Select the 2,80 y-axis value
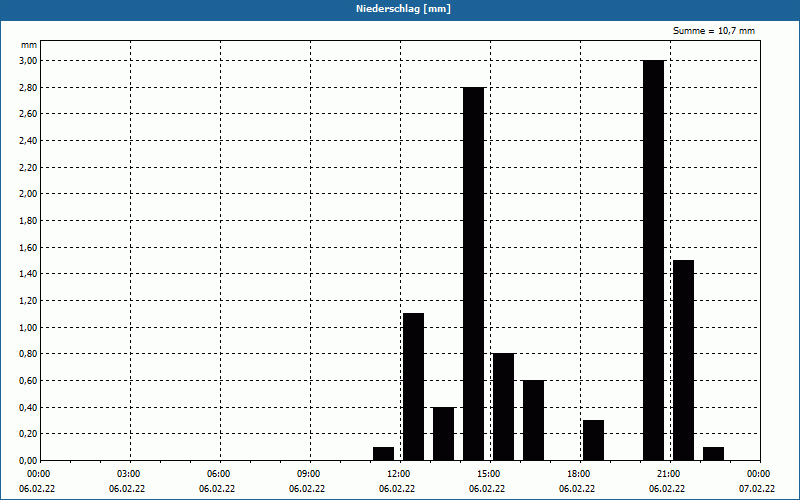Viewport: 800px width, 500px height. (28, 87)
